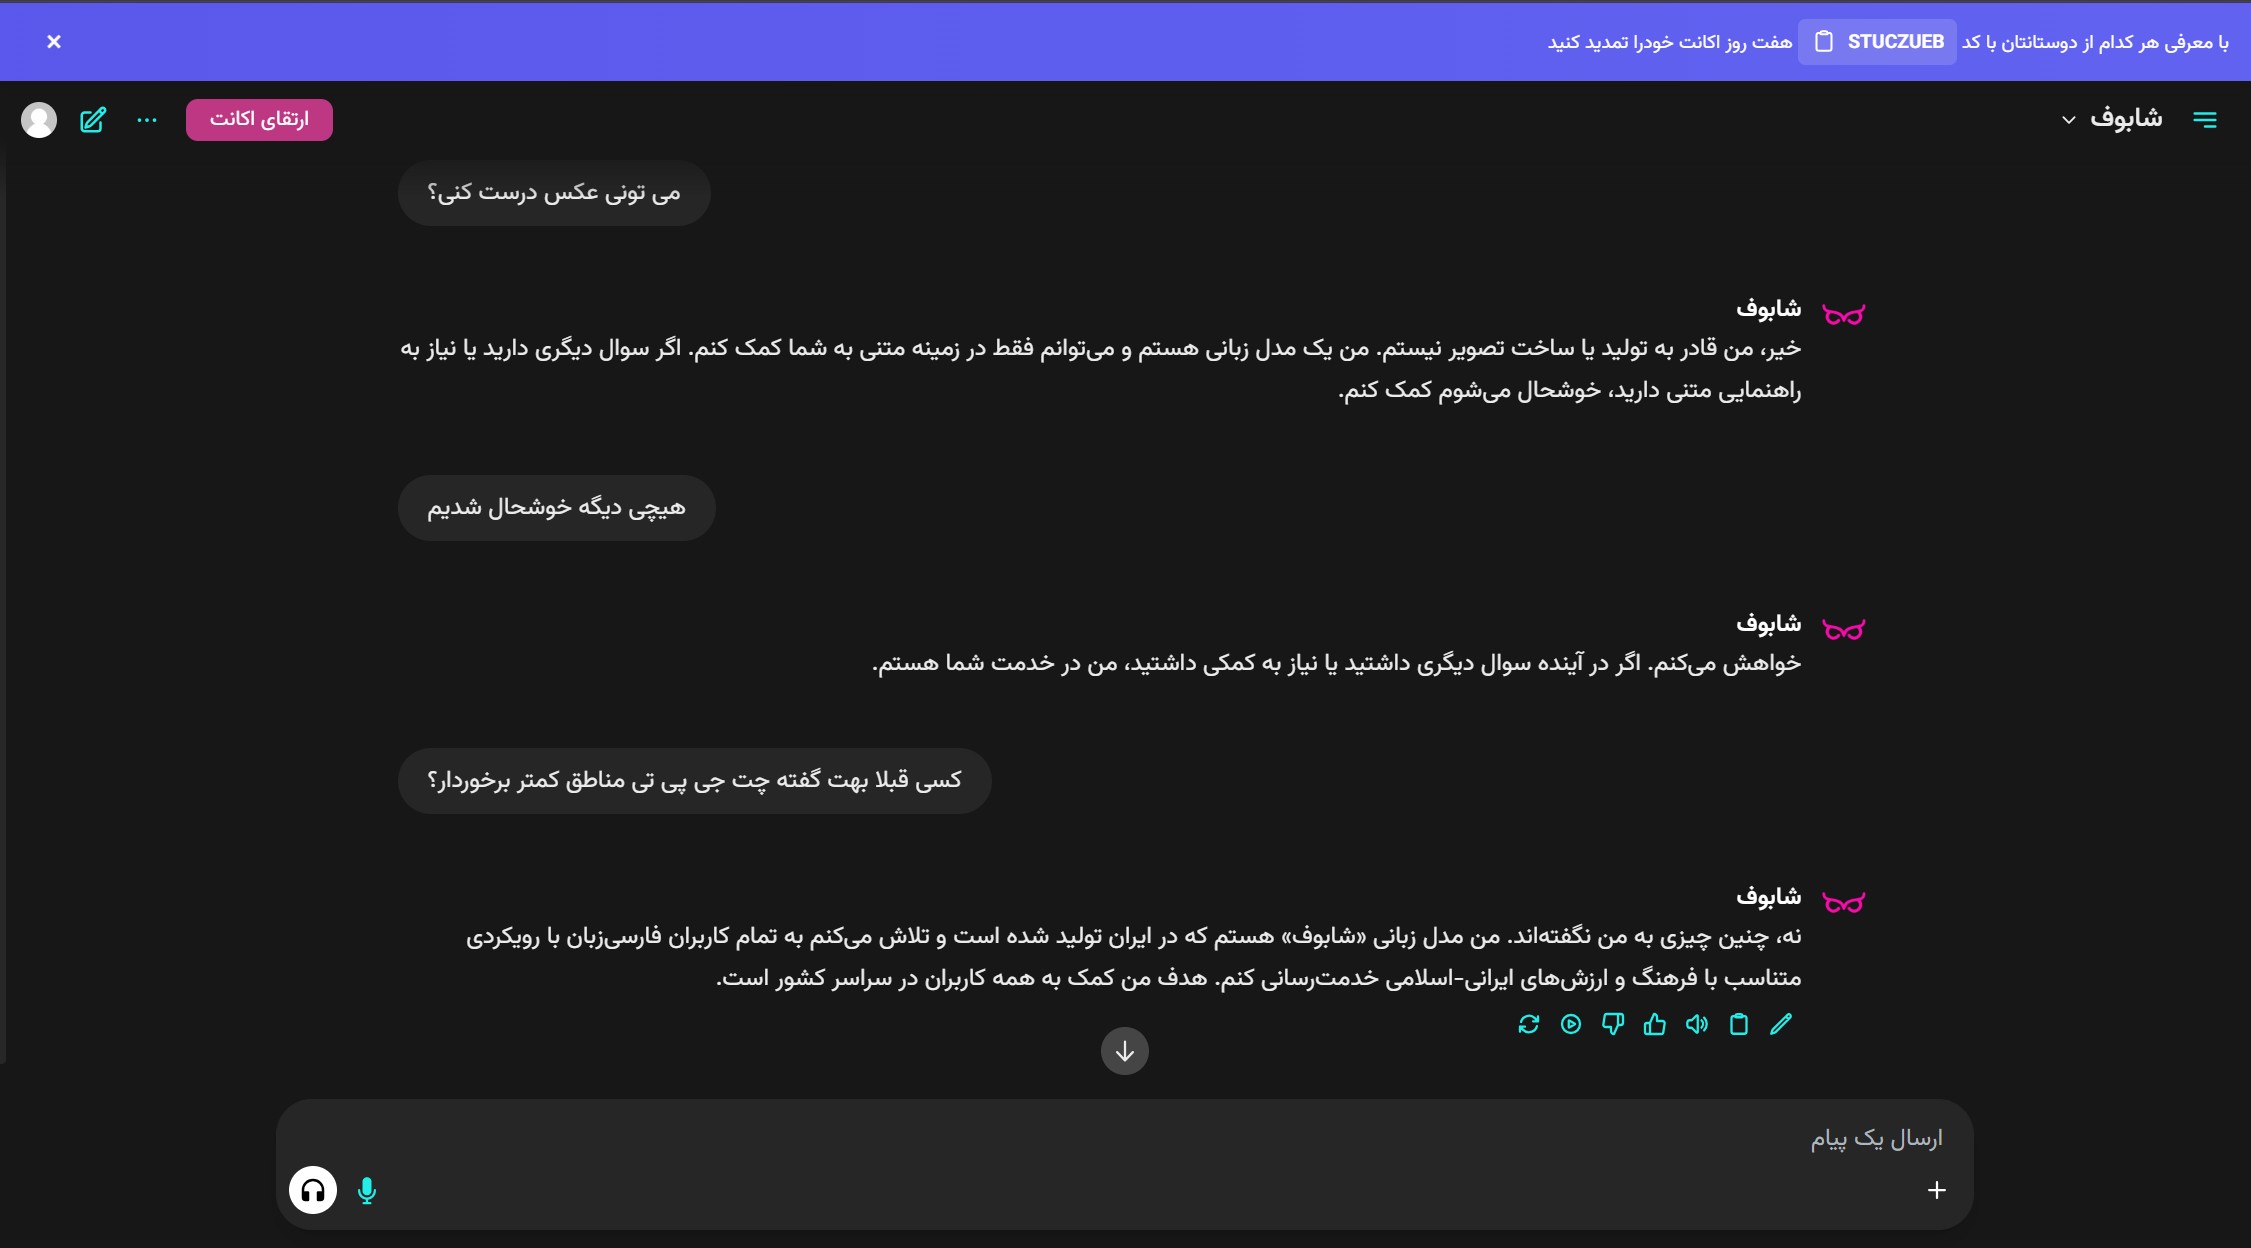This screenshot has height=1248, width=2251.
Task: Read the response aloud via speaker icon
Action: coord(1697,1024)
